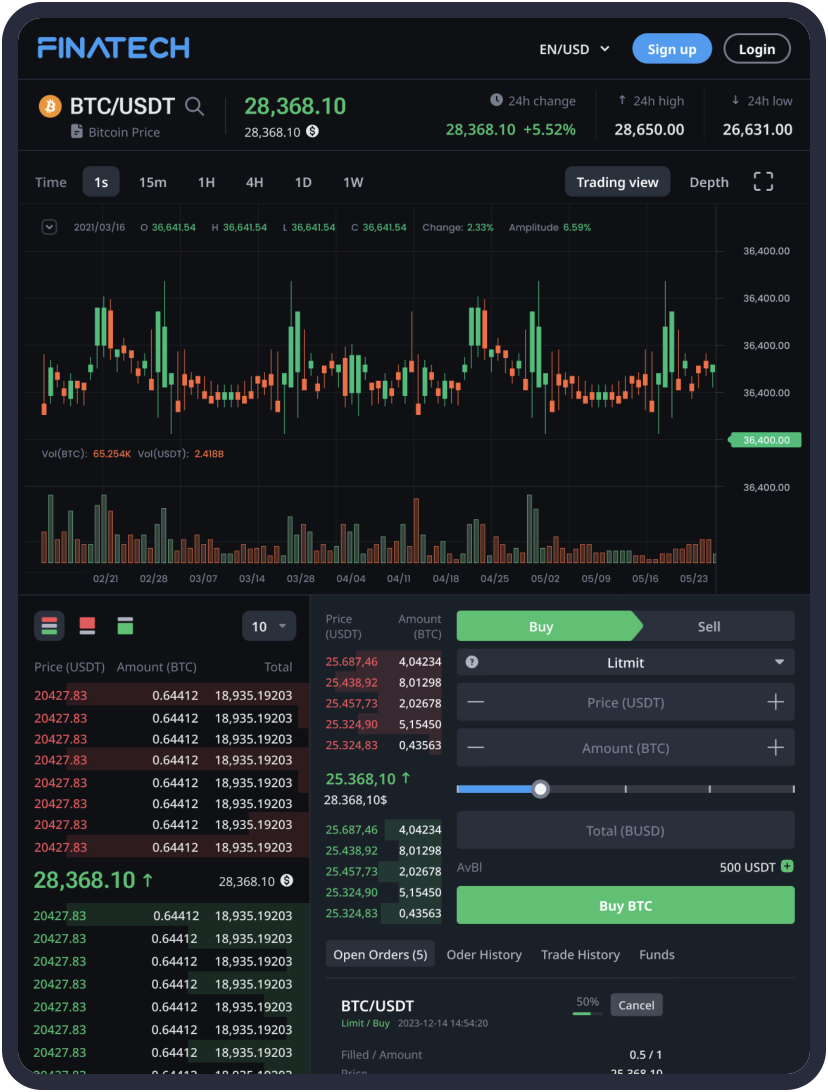Image resolution: width=828 pixels, height=1092 pixels.
Task: Click the Amount (BTC) input field
Action: click(x=625, y=748)
